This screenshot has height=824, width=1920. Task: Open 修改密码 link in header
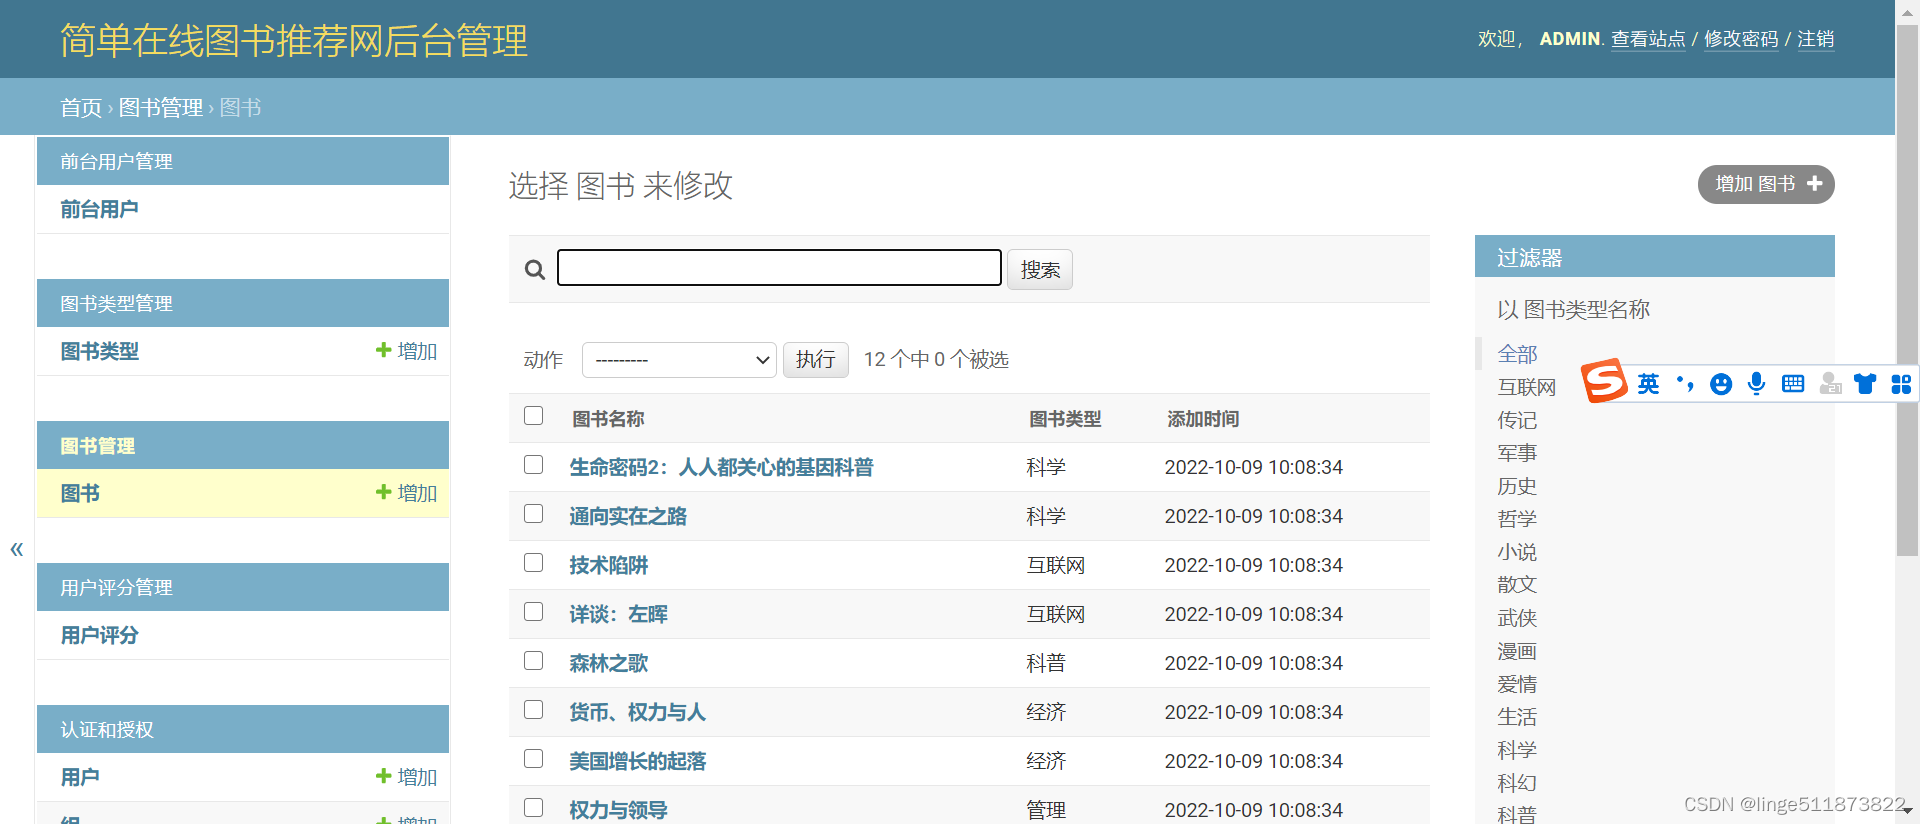pos(1741,39)
